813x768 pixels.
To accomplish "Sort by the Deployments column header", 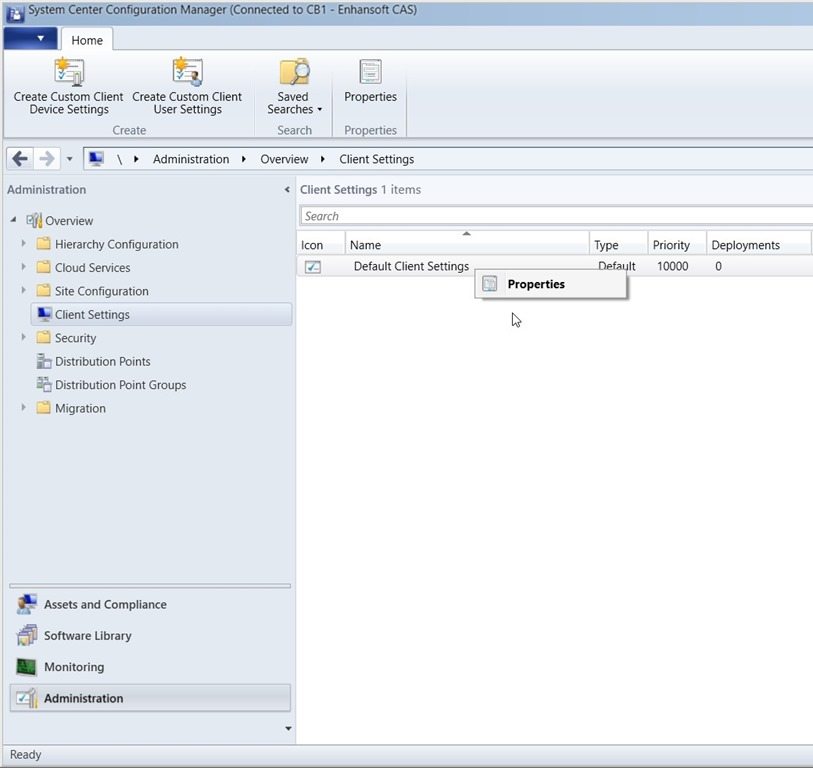I will click(759, 245).
